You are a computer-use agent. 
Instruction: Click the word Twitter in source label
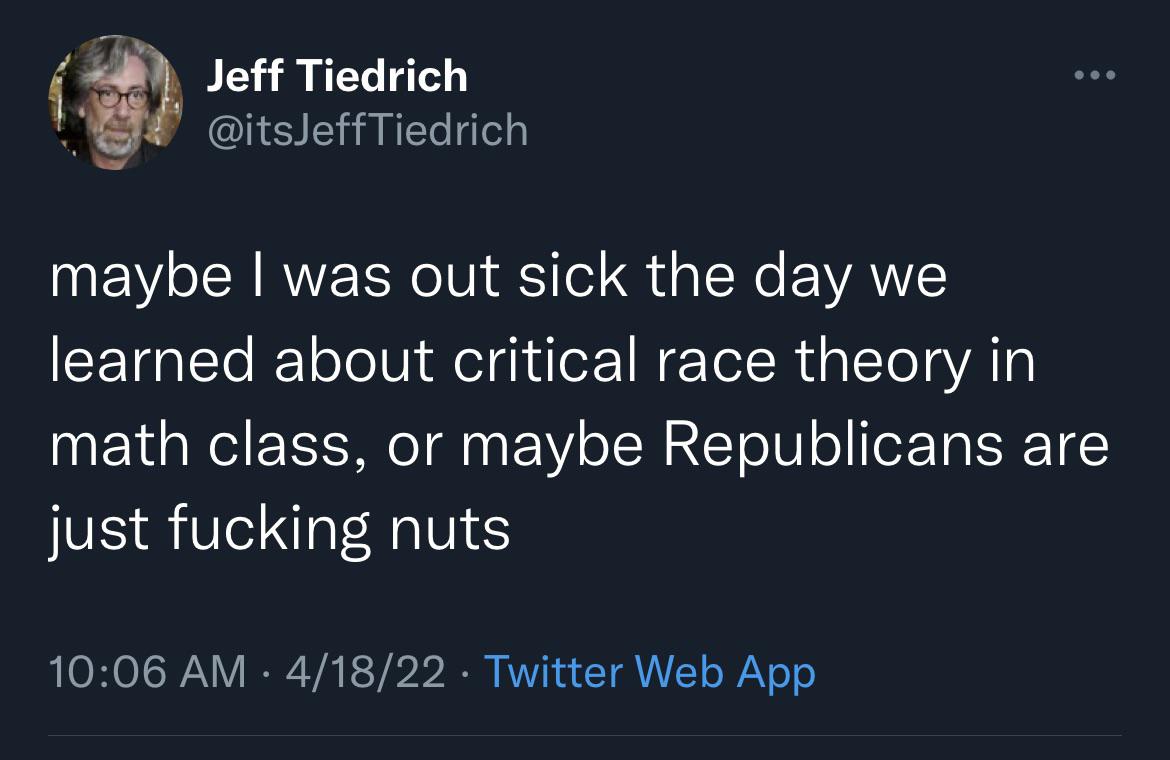tap(554, 671)
